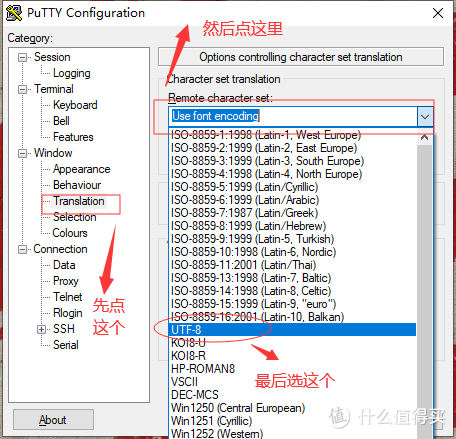This screenshot has width=456, height=439.
Task: Choose KOI8-R encoding
Action: (x=293, y=356)
